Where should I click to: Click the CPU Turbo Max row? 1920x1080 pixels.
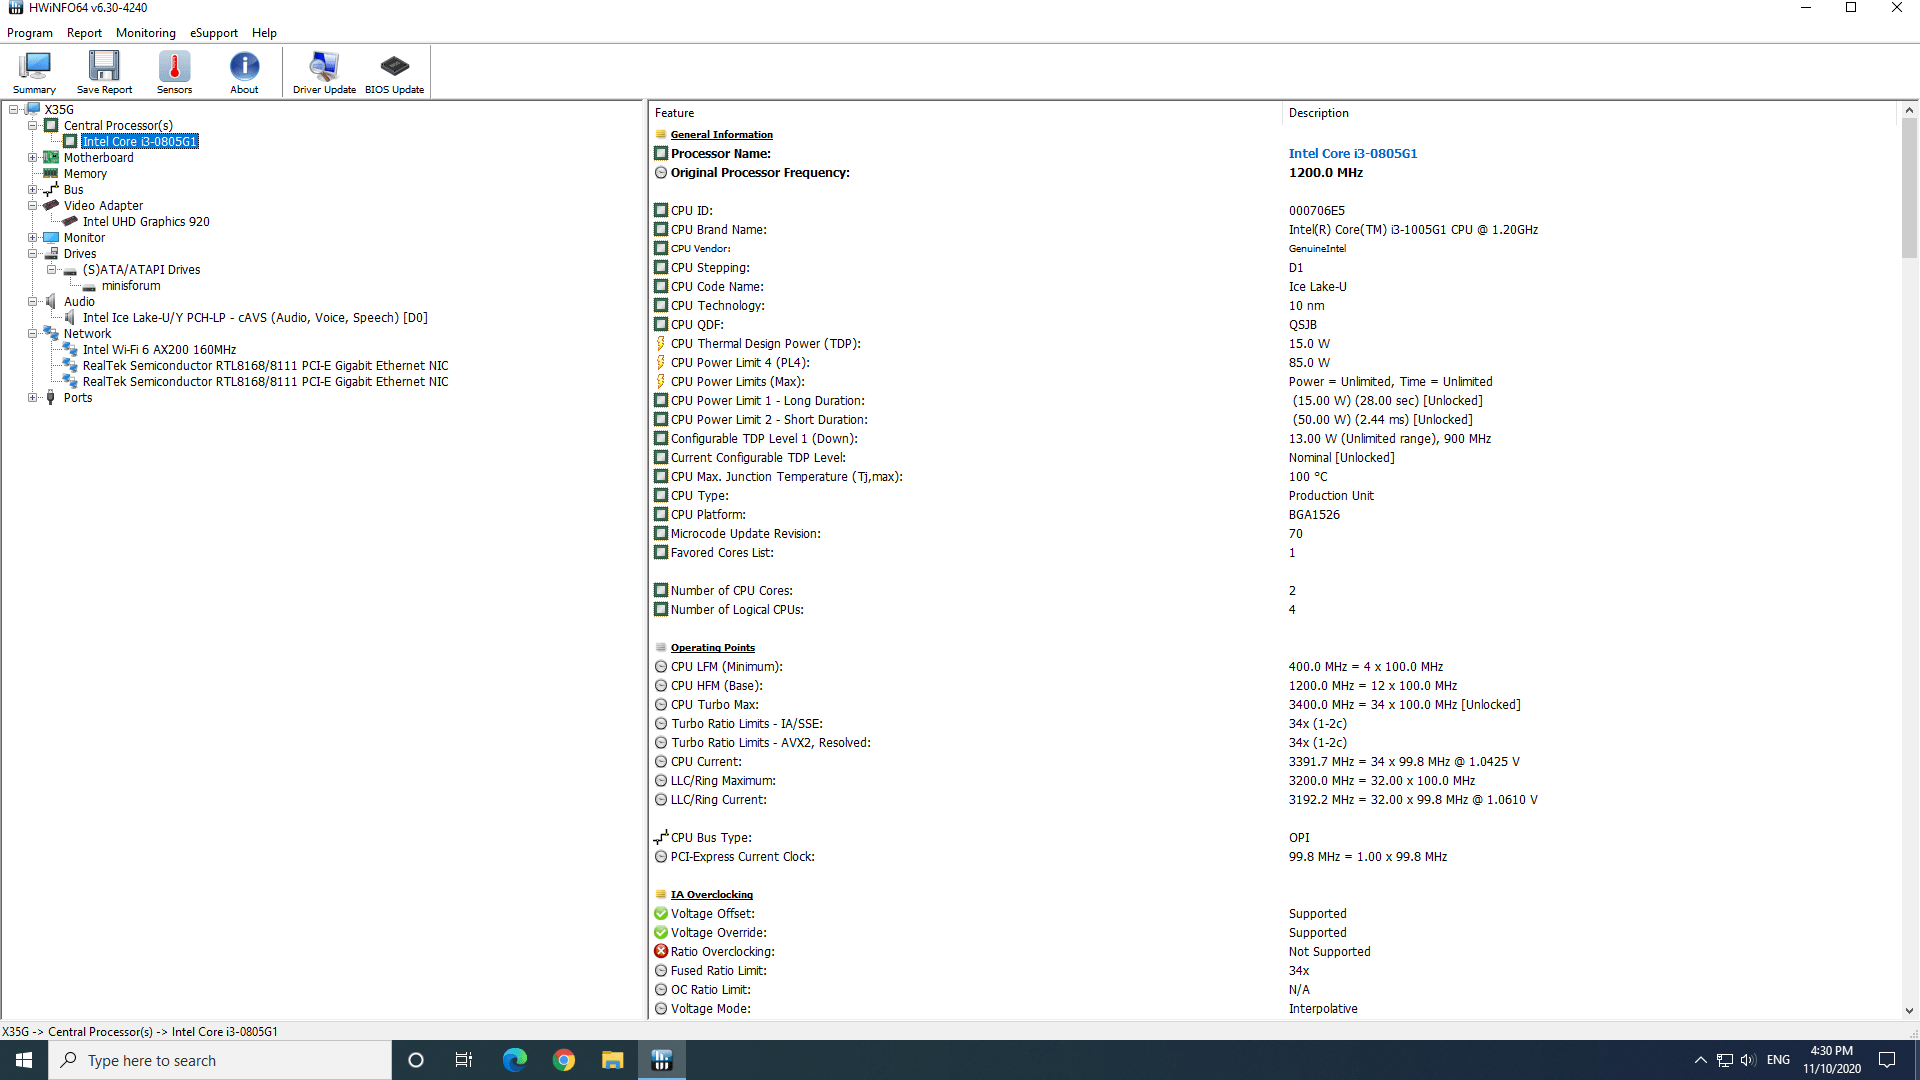pos(1275,705)
